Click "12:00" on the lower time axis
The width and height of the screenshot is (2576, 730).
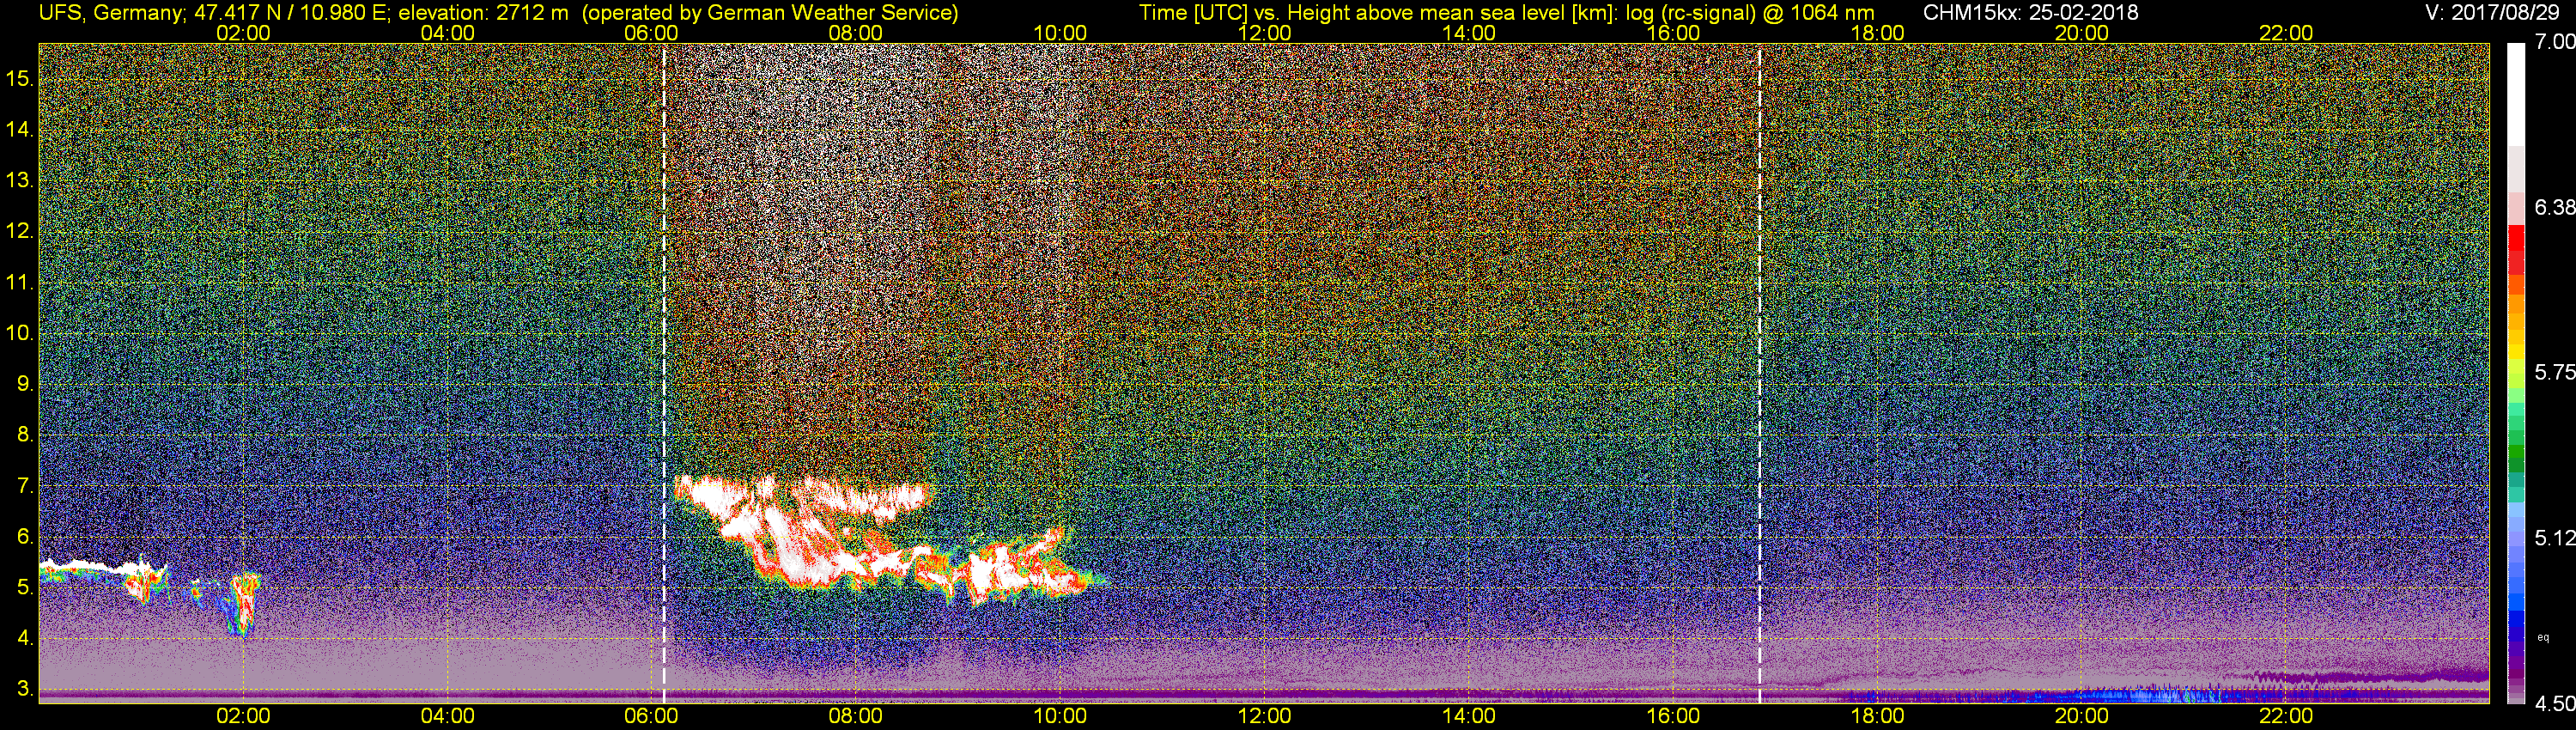1264,716
